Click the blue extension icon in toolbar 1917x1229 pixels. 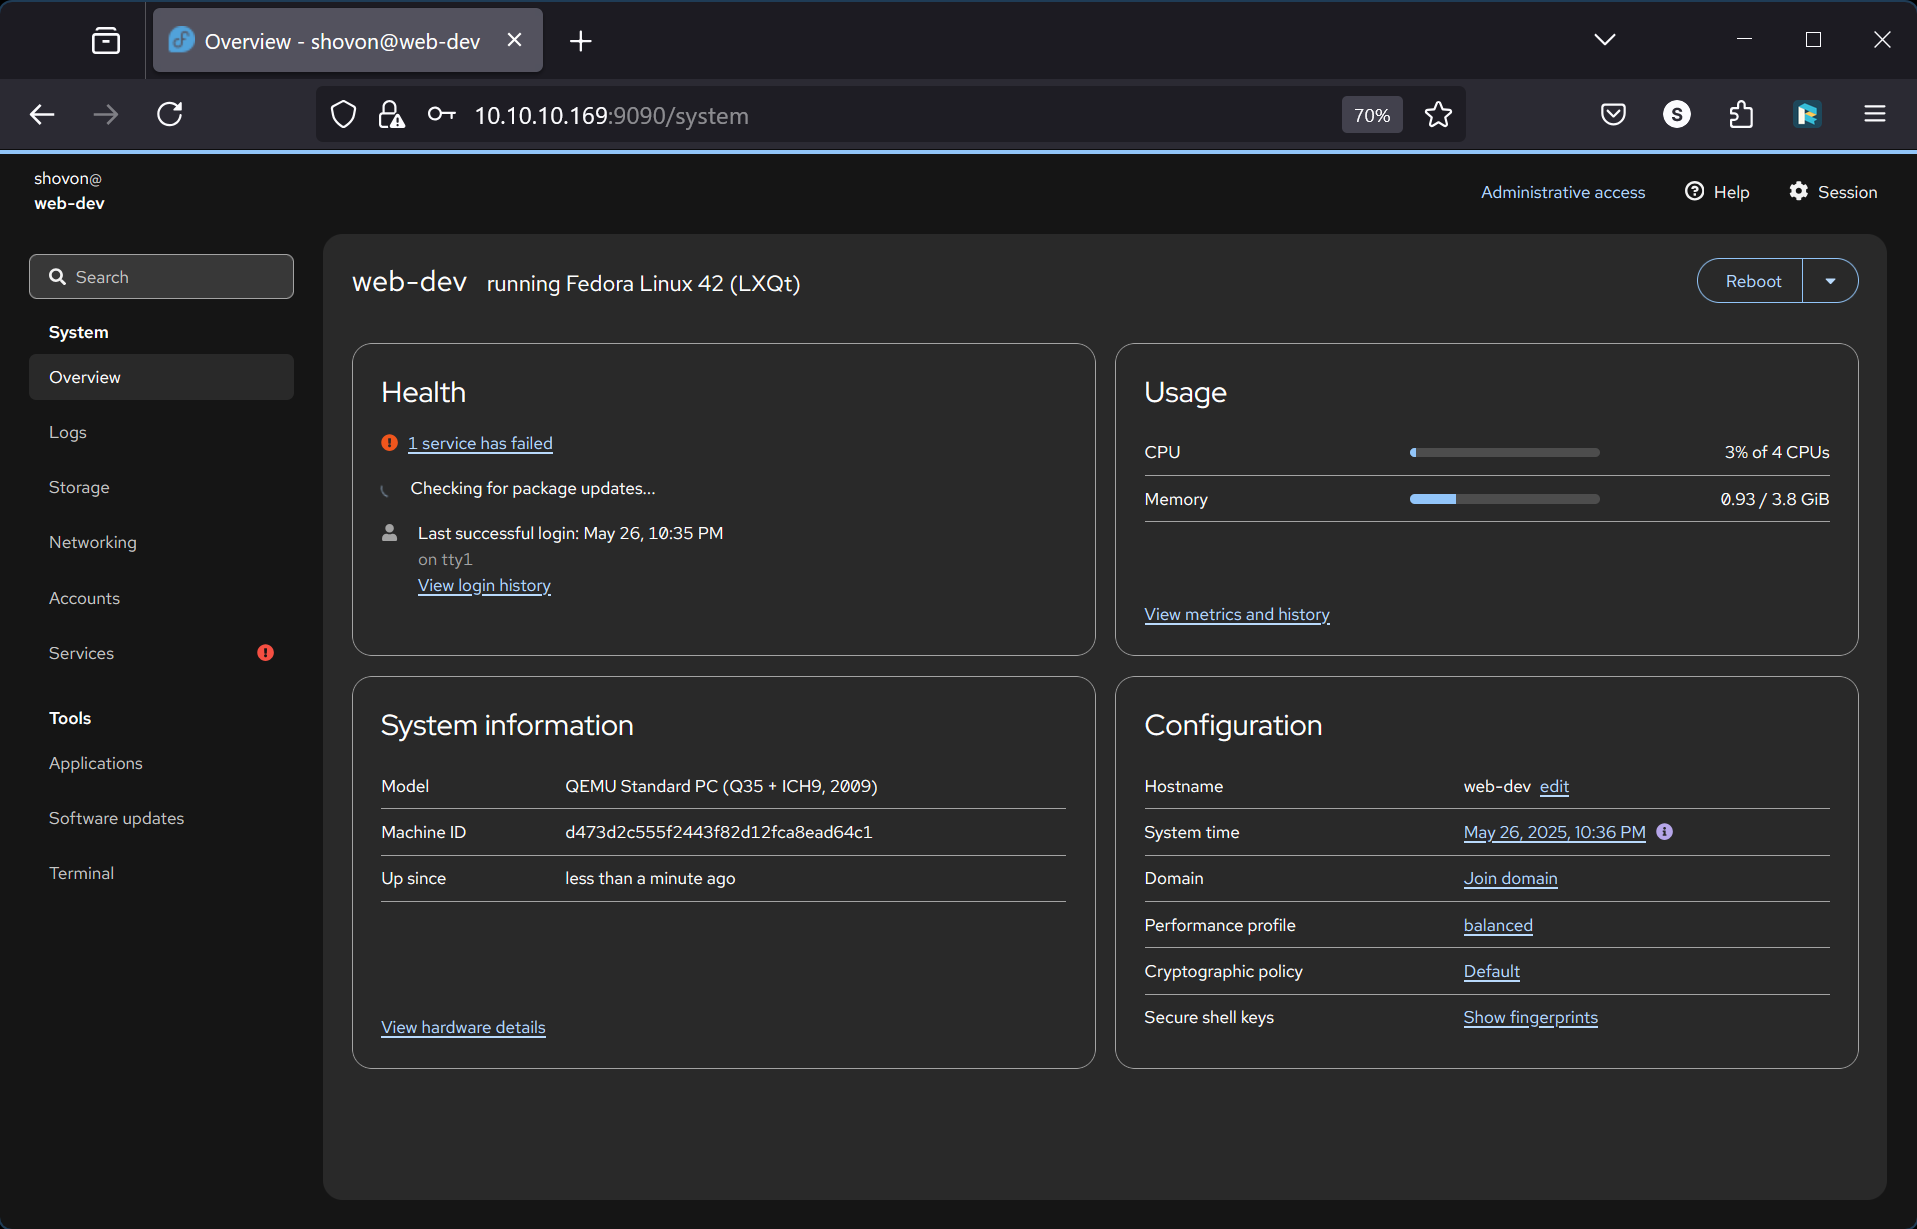pyautogui.click(x=1807, y=115)
